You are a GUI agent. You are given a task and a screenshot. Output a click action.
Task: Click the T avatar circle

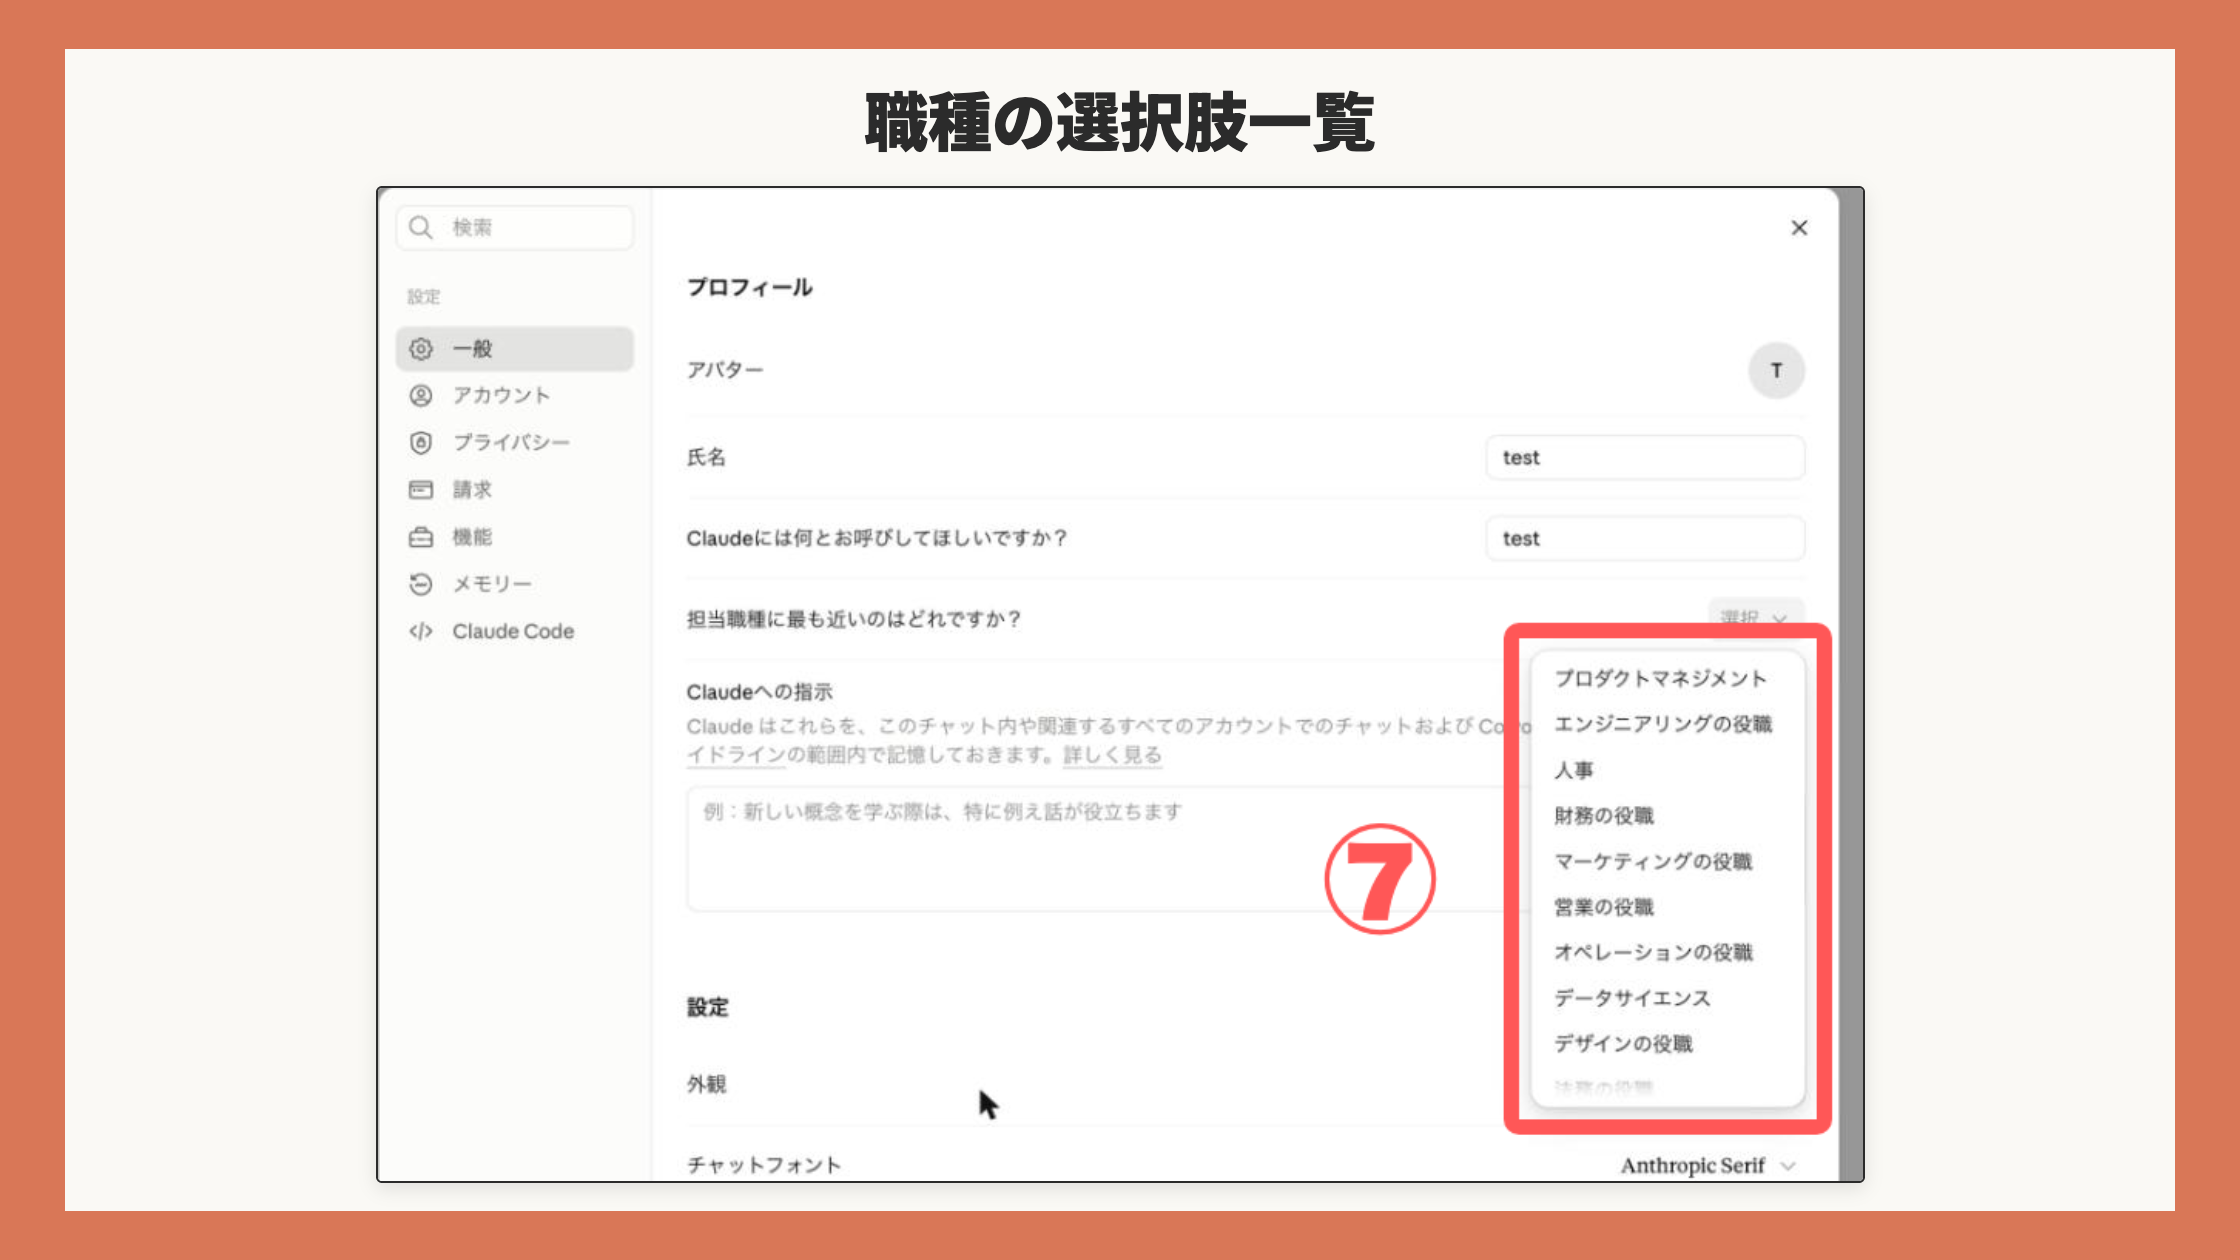[x=1776, y=371]
